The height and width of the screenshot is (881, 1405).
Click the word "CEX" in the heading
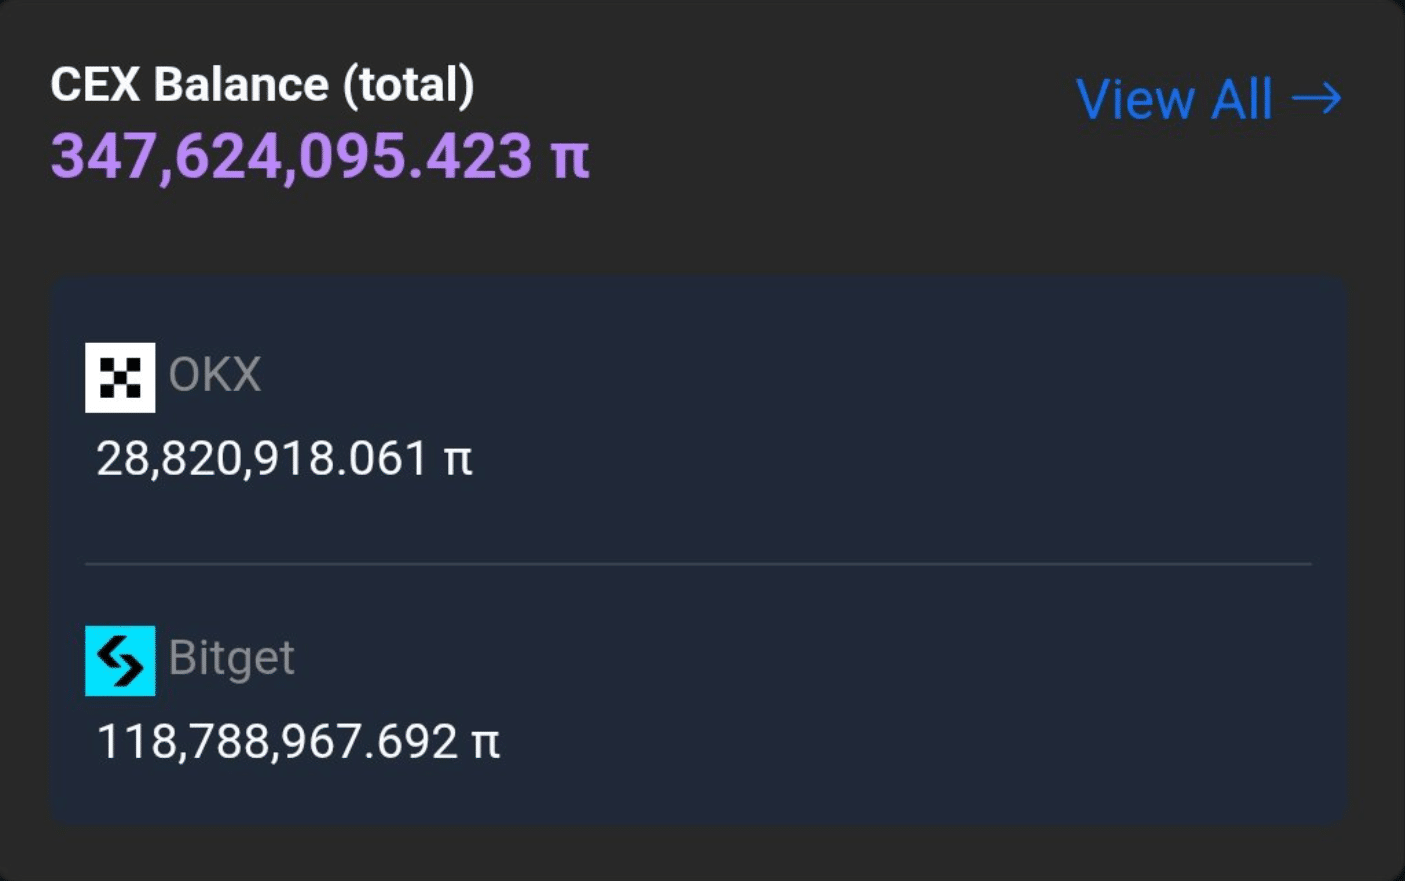pos(95,84)
